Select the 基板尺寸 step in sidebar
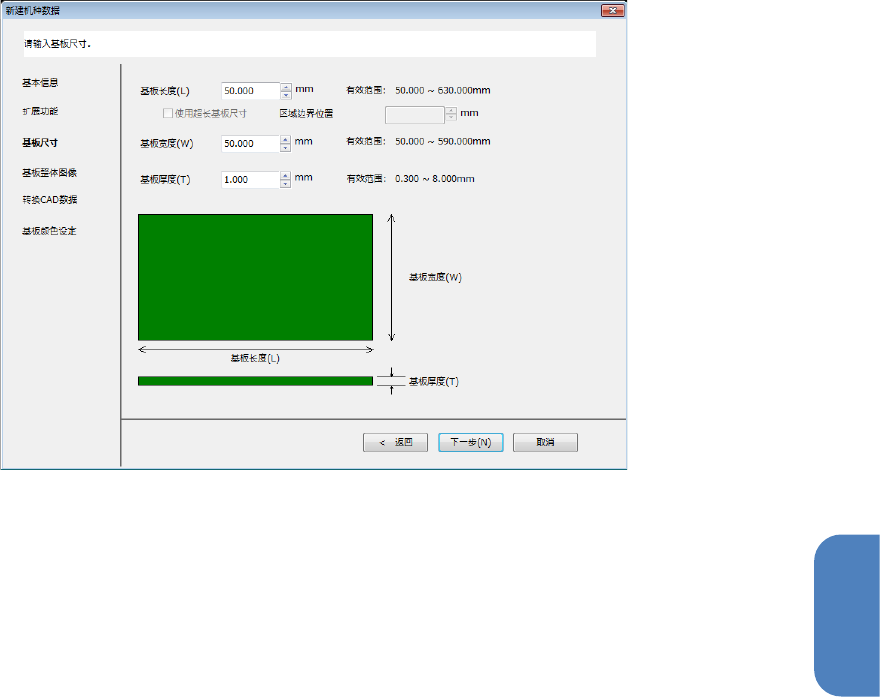The height and width of the screenshot is (697, 880). coord(40,143)
